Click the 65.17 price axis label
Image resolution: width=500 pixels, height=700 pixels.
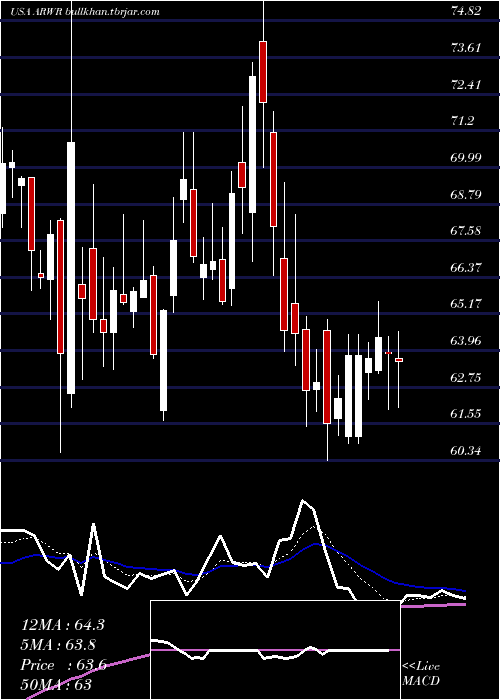[x=466, y=304]
